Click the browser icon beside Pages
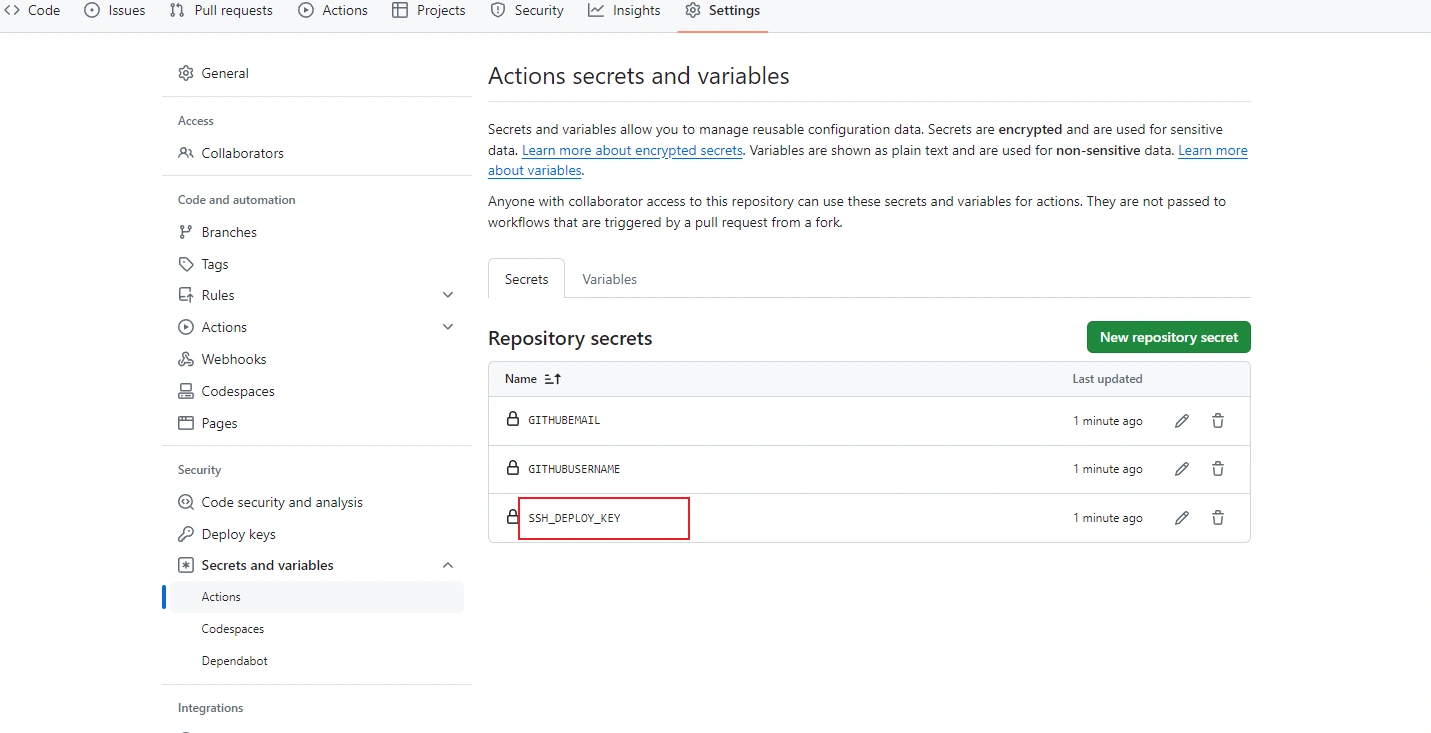This screenshot has width=1431, height=733. click(186, 423)
